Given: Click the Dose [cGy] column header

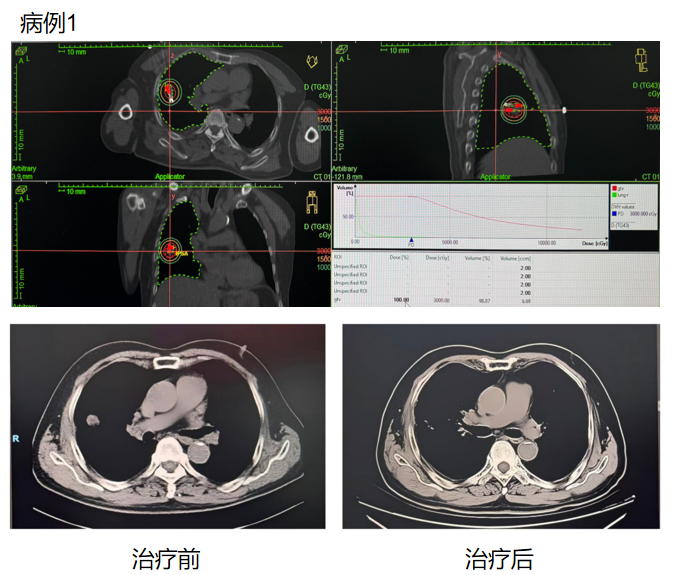Looking at the screenshot, I should point(436,258).
